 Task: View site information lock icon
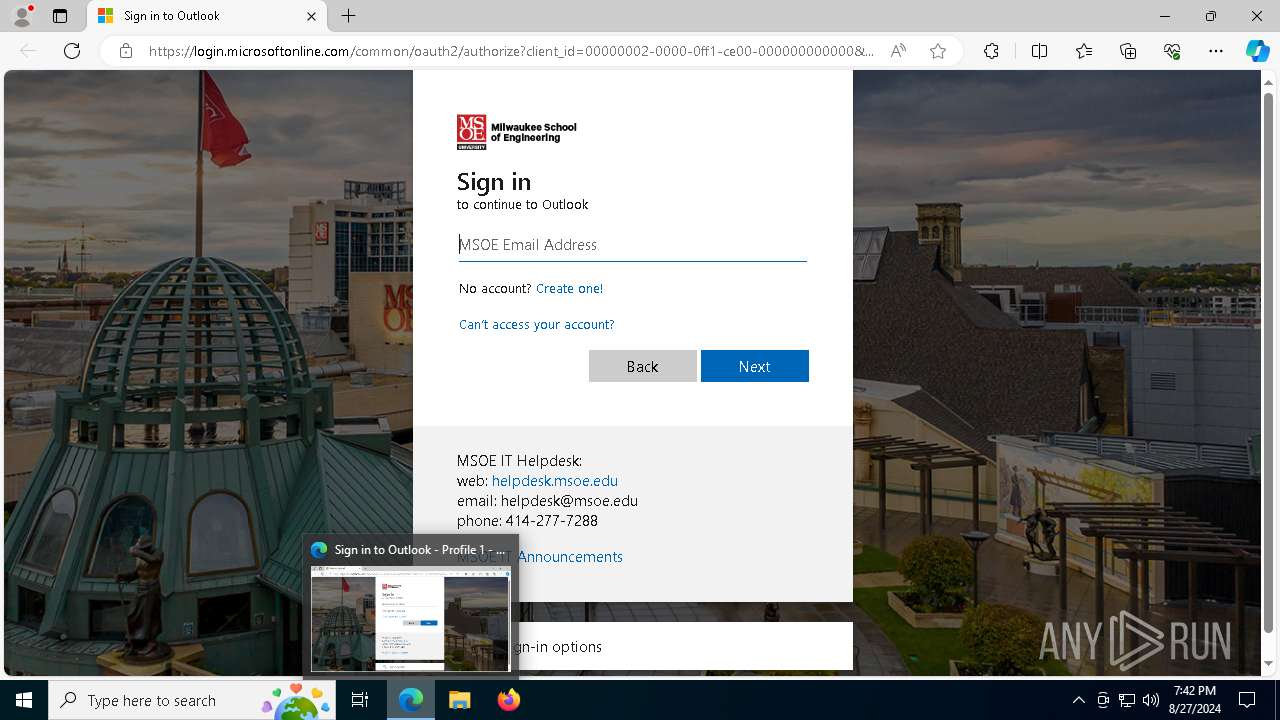coord(126,51)
